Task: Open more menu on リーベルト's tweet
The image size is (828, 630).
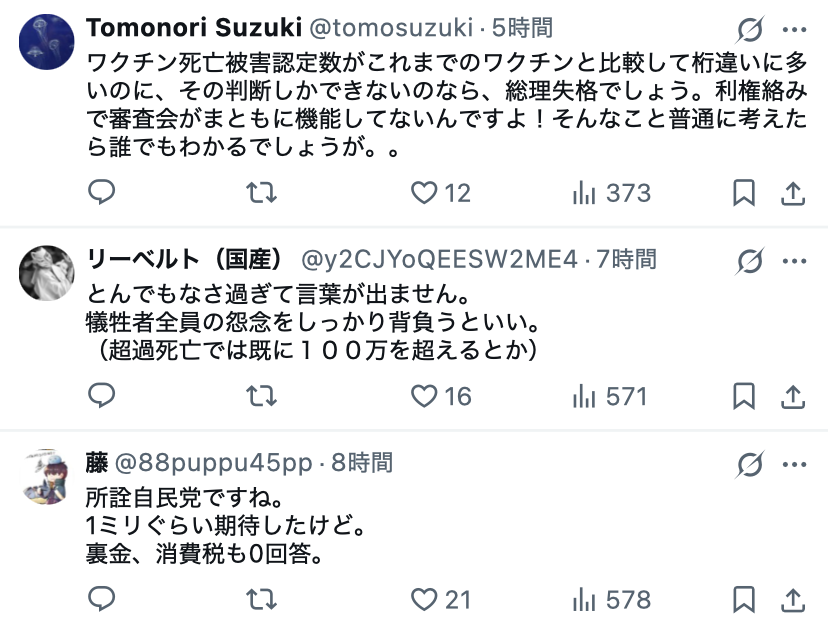Action: point(793,260)
